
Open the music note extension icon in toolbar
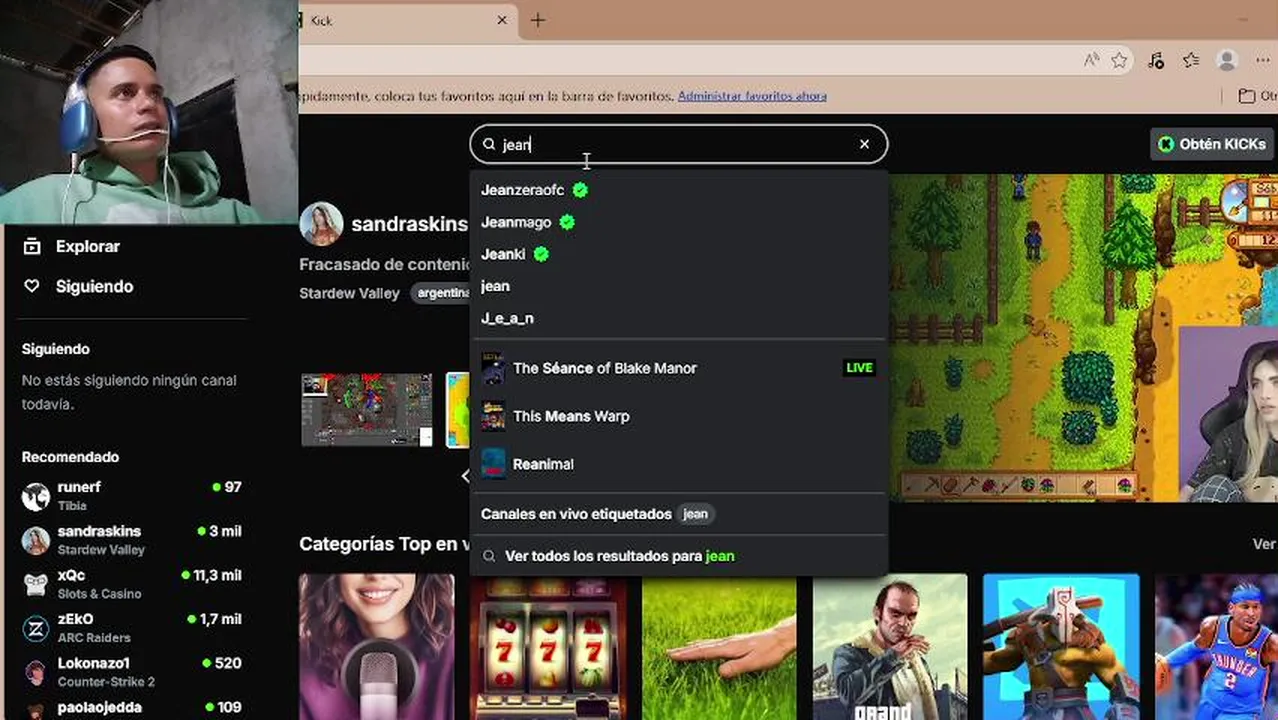coord(1156,61)
